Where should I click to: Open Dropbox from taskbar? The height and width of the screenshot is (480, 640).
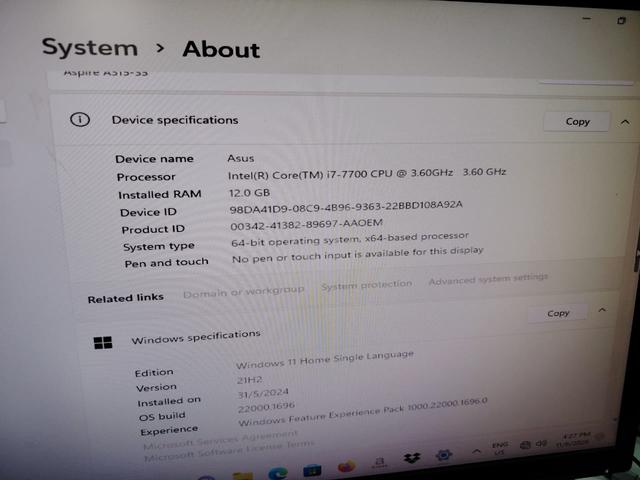click(412, 458)
